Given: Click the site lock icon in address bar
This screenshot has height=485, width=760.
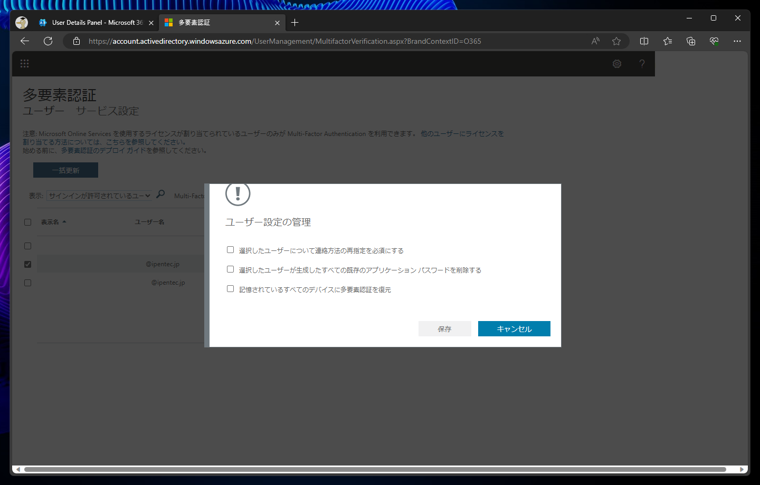Looking at the screenshot, I should click(x=76, y=41).
